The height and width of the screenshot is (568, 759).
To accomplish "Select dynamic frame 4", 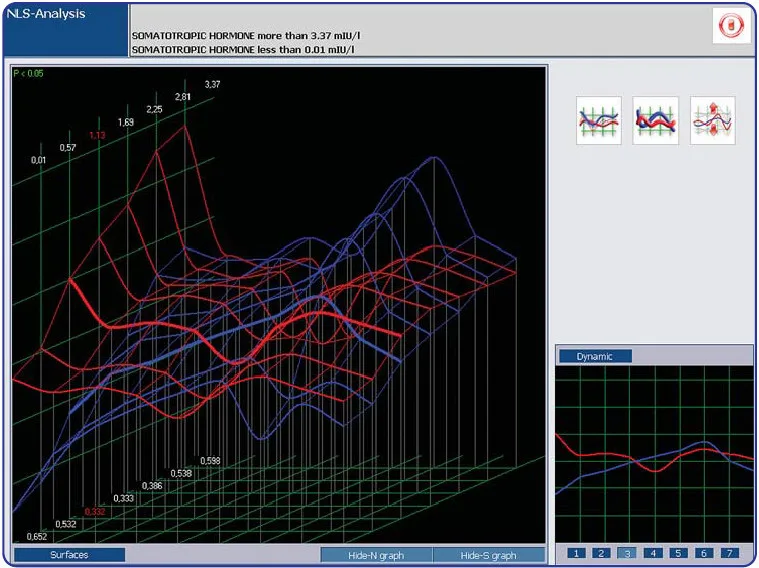I will click(x=653, y=553).
